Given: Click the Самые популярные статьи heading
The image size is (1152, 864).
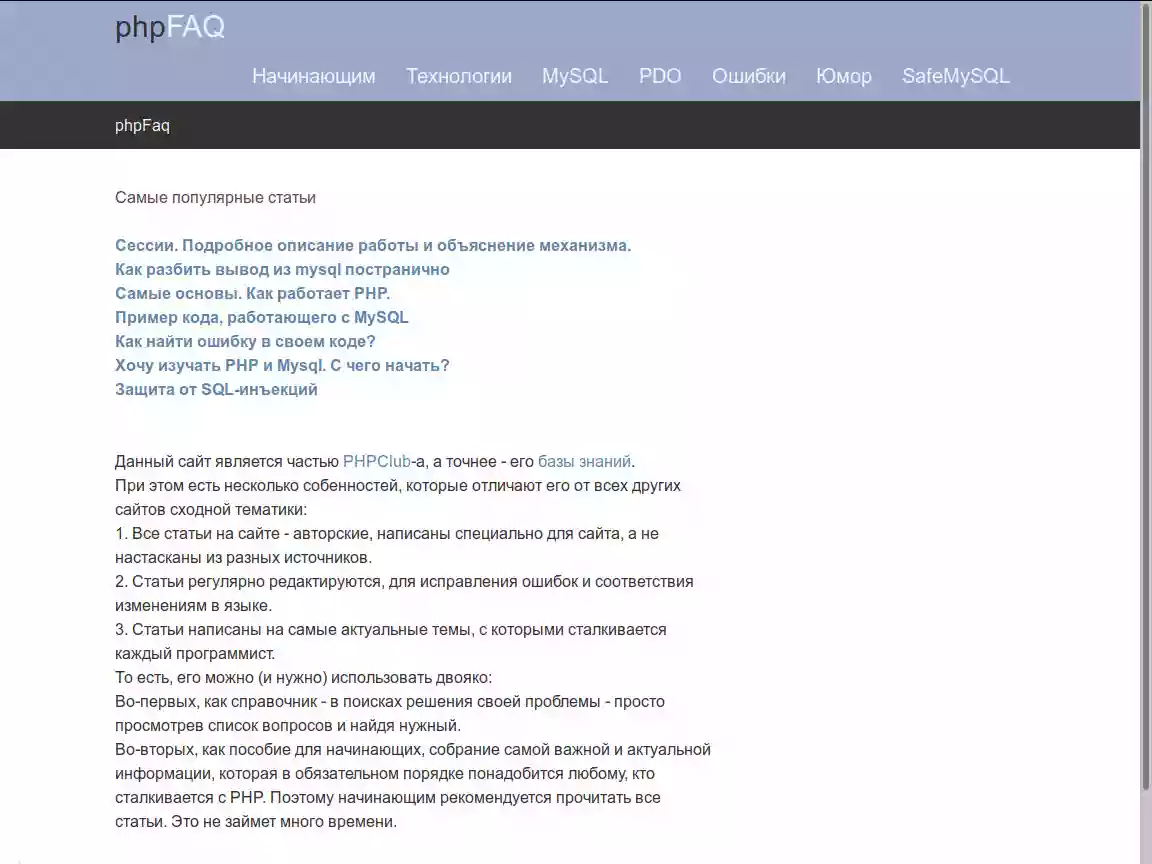Looking at the screenshot, I should pos(215,198).
